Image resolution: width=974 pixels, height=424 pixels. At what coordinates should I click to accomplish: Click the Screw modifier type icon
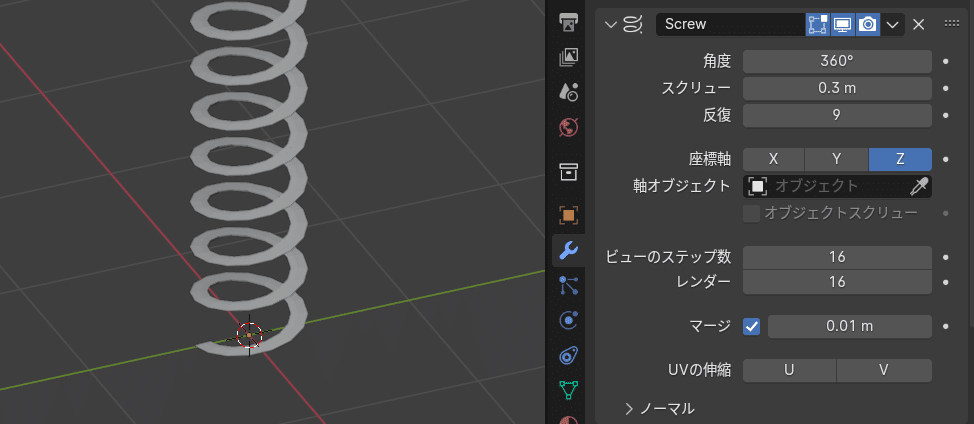click(x=633, y=25)
